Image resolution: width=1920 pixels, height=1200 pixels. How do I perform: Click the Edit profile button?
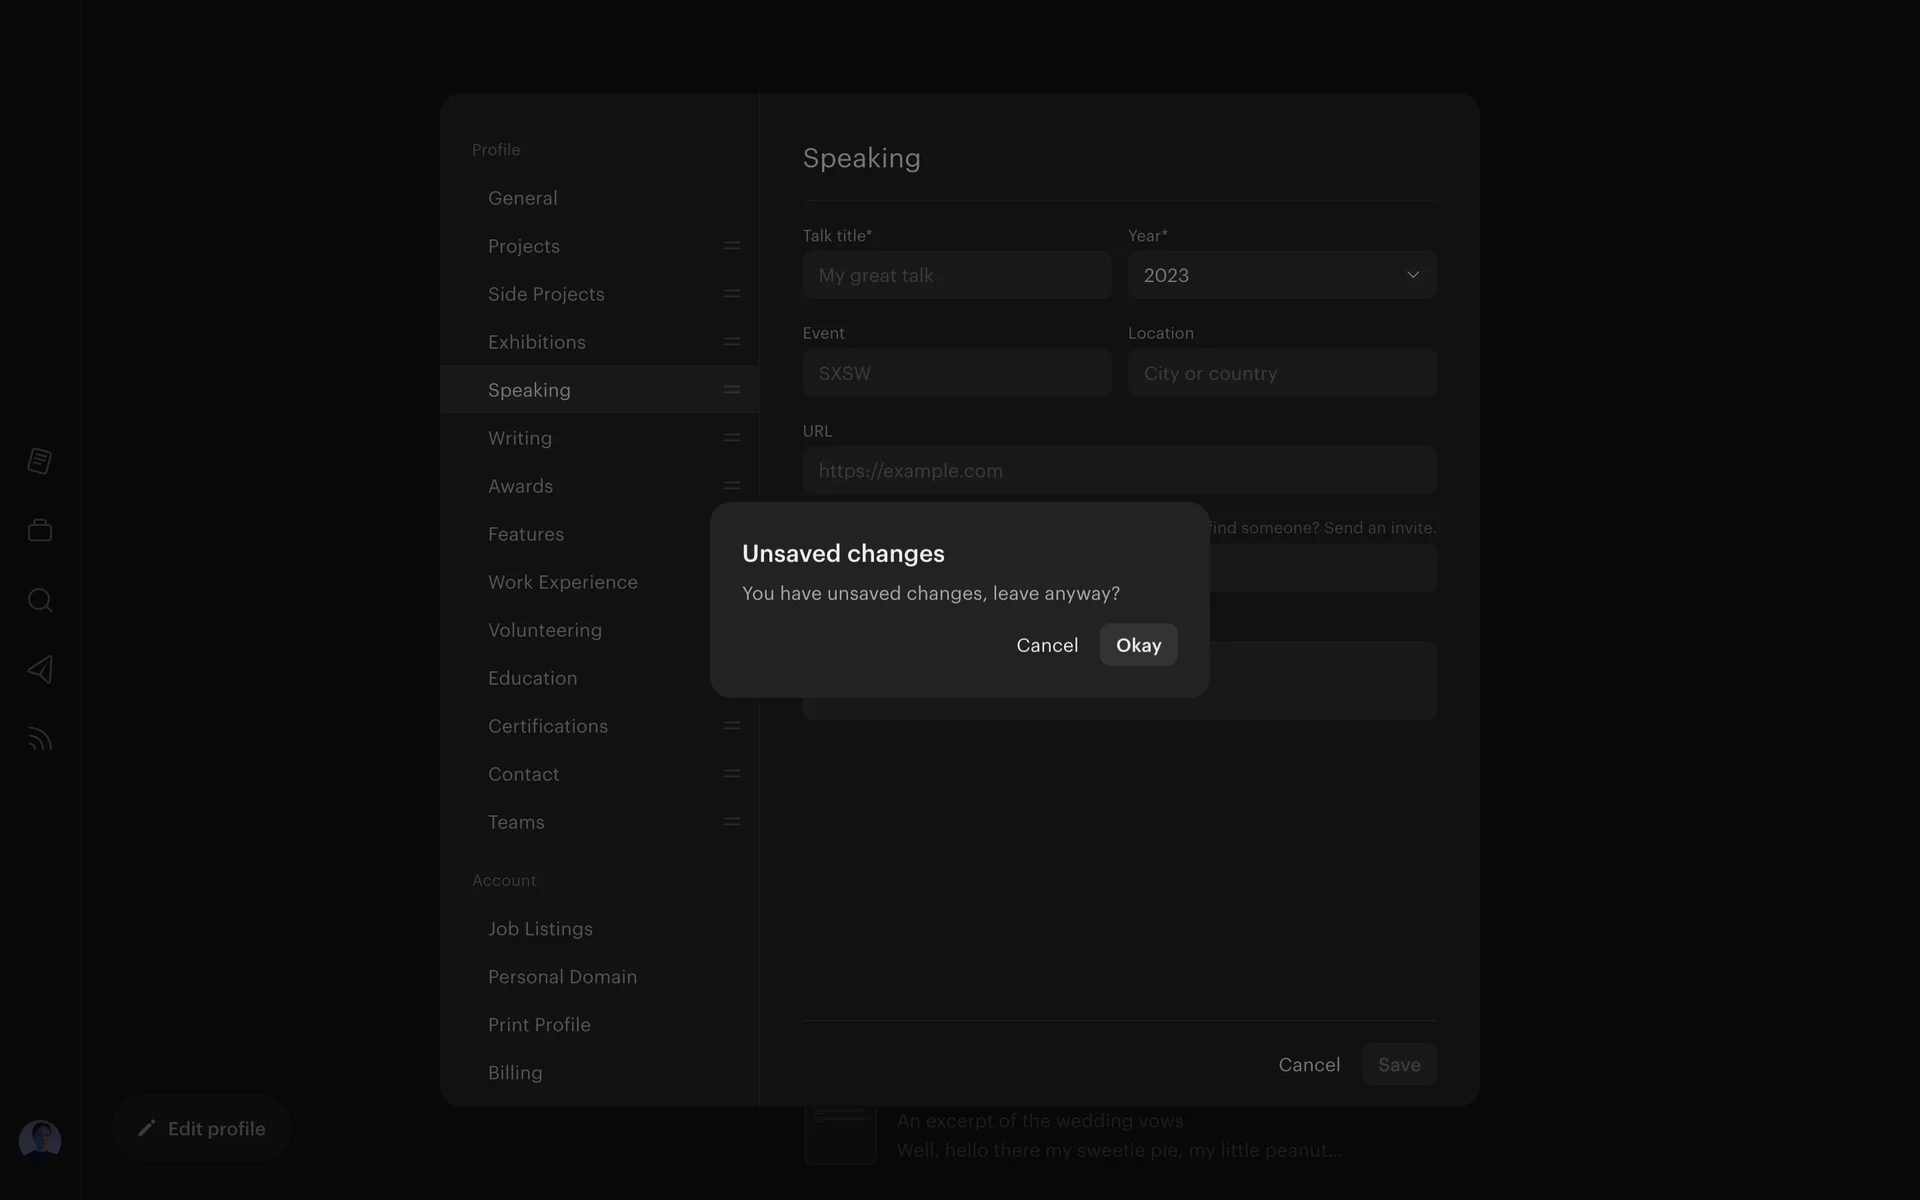pos(202,1128)
